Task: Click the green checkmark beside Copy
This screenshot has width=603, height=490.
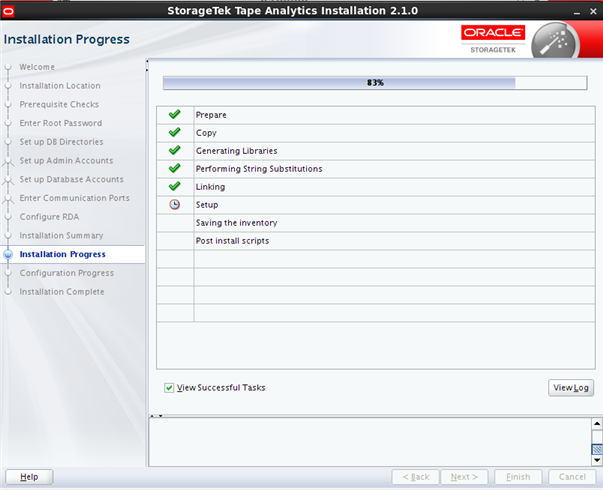Action: [175, 132]
